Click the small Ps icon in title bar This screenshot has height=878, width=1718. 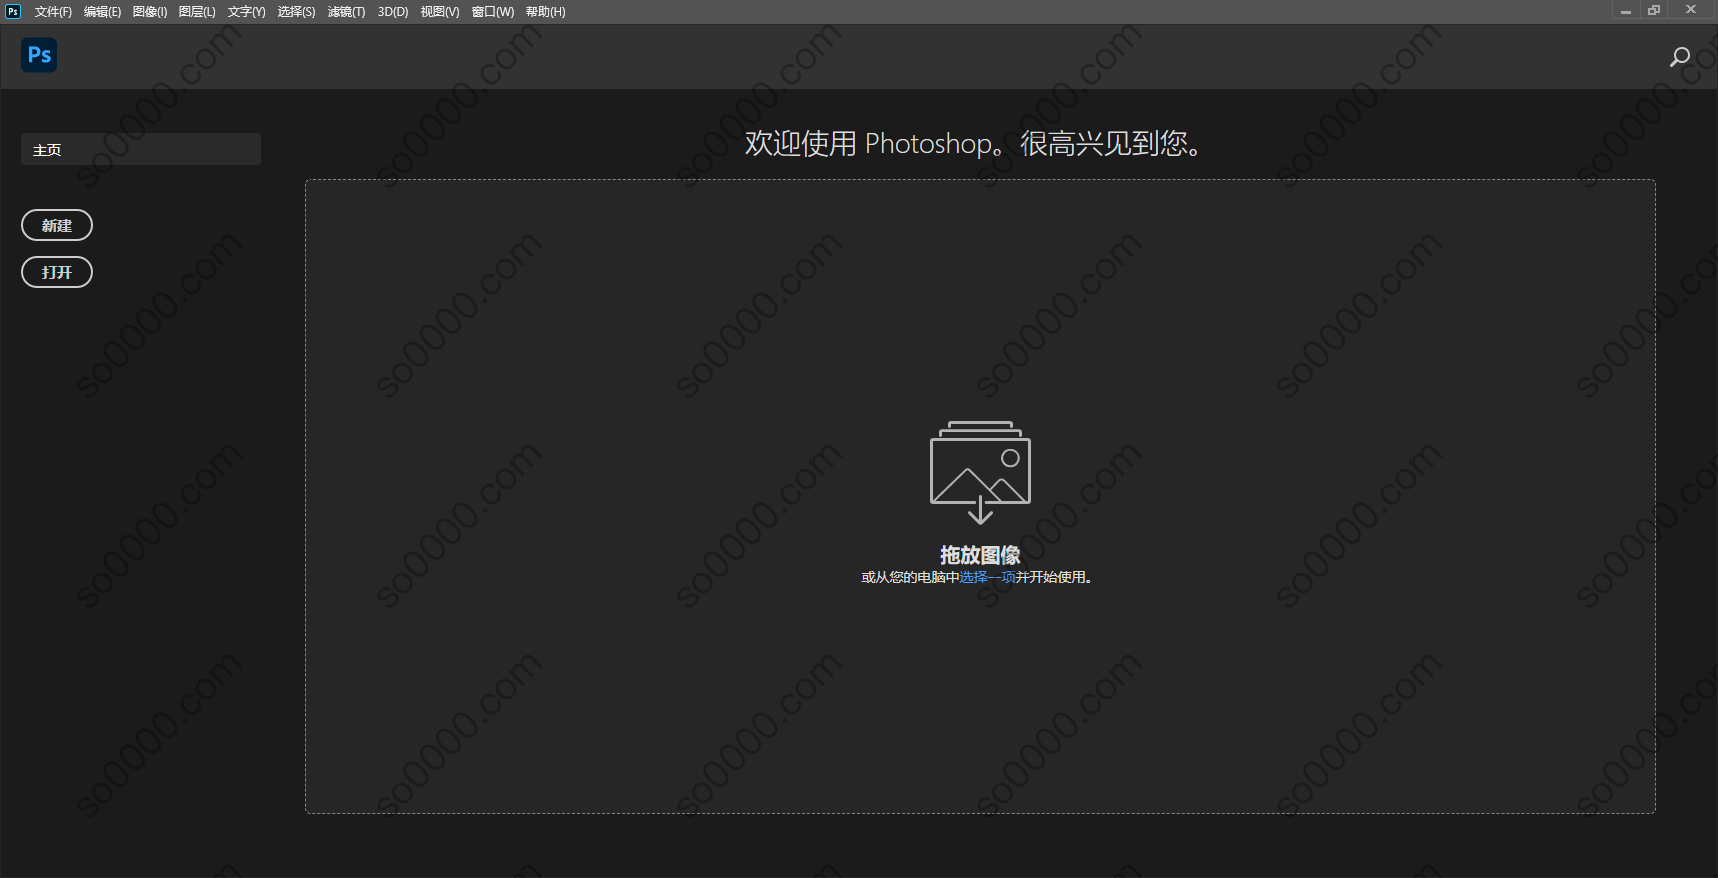pos(13,12)
